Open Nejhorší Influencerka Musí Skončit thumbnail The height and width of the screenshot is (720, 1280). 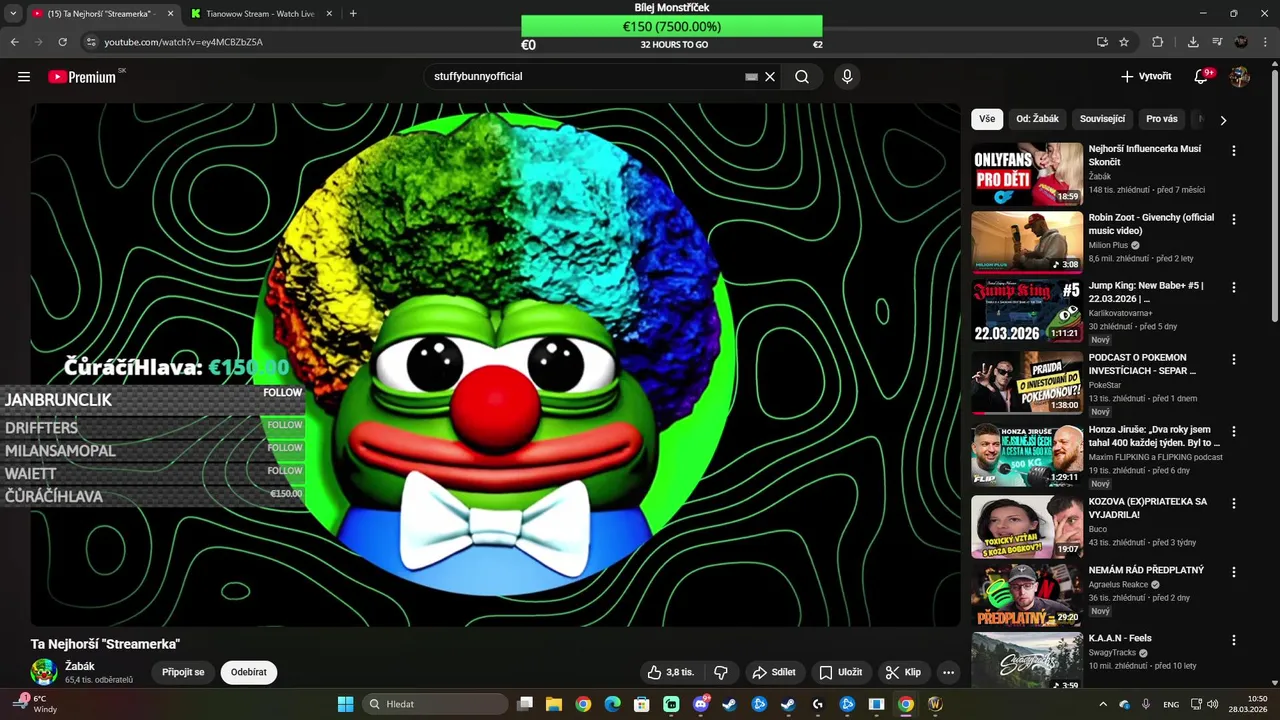(1027, 174)
